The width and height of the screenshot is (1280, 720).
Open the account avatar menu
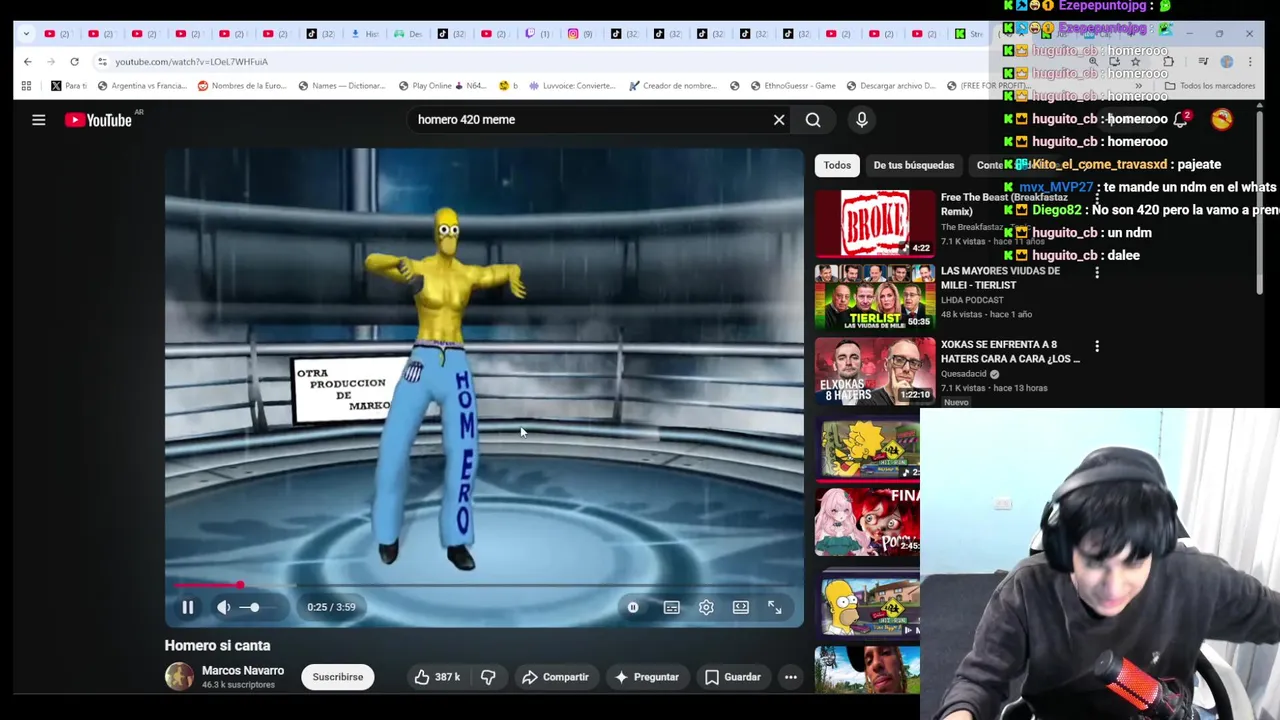1222,119
